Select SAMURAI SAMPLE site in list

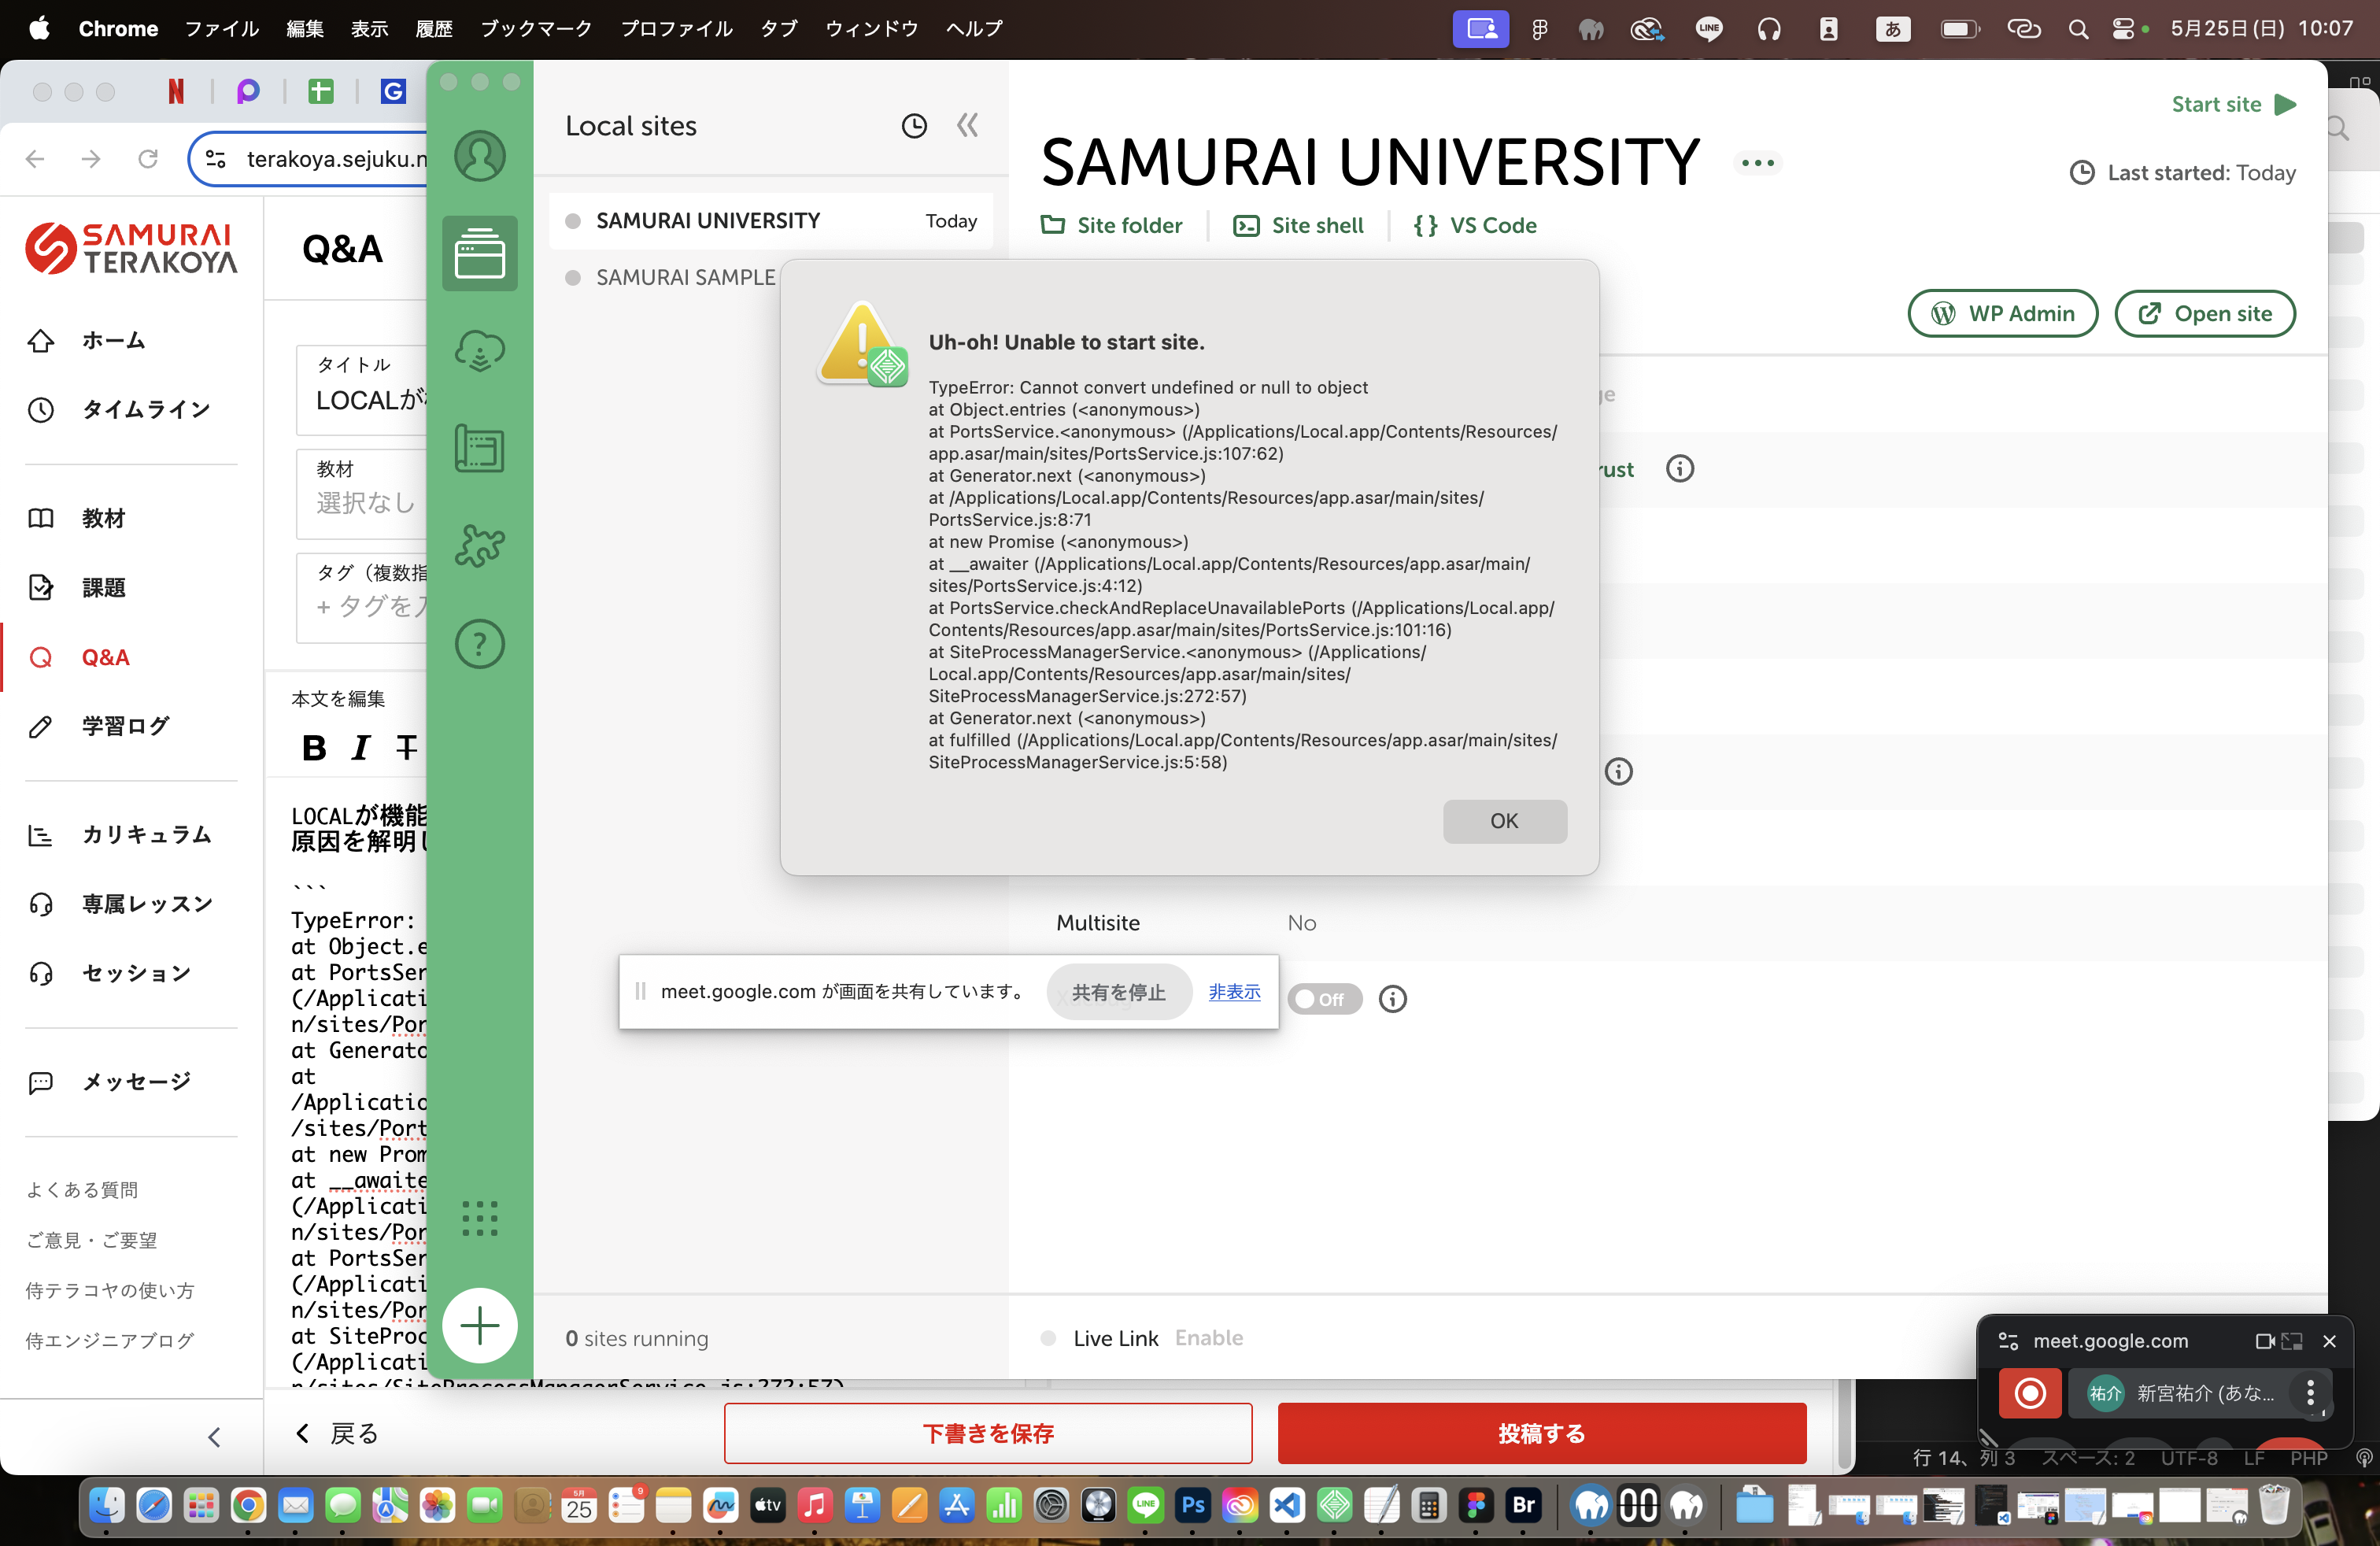(x=685, y=277)
